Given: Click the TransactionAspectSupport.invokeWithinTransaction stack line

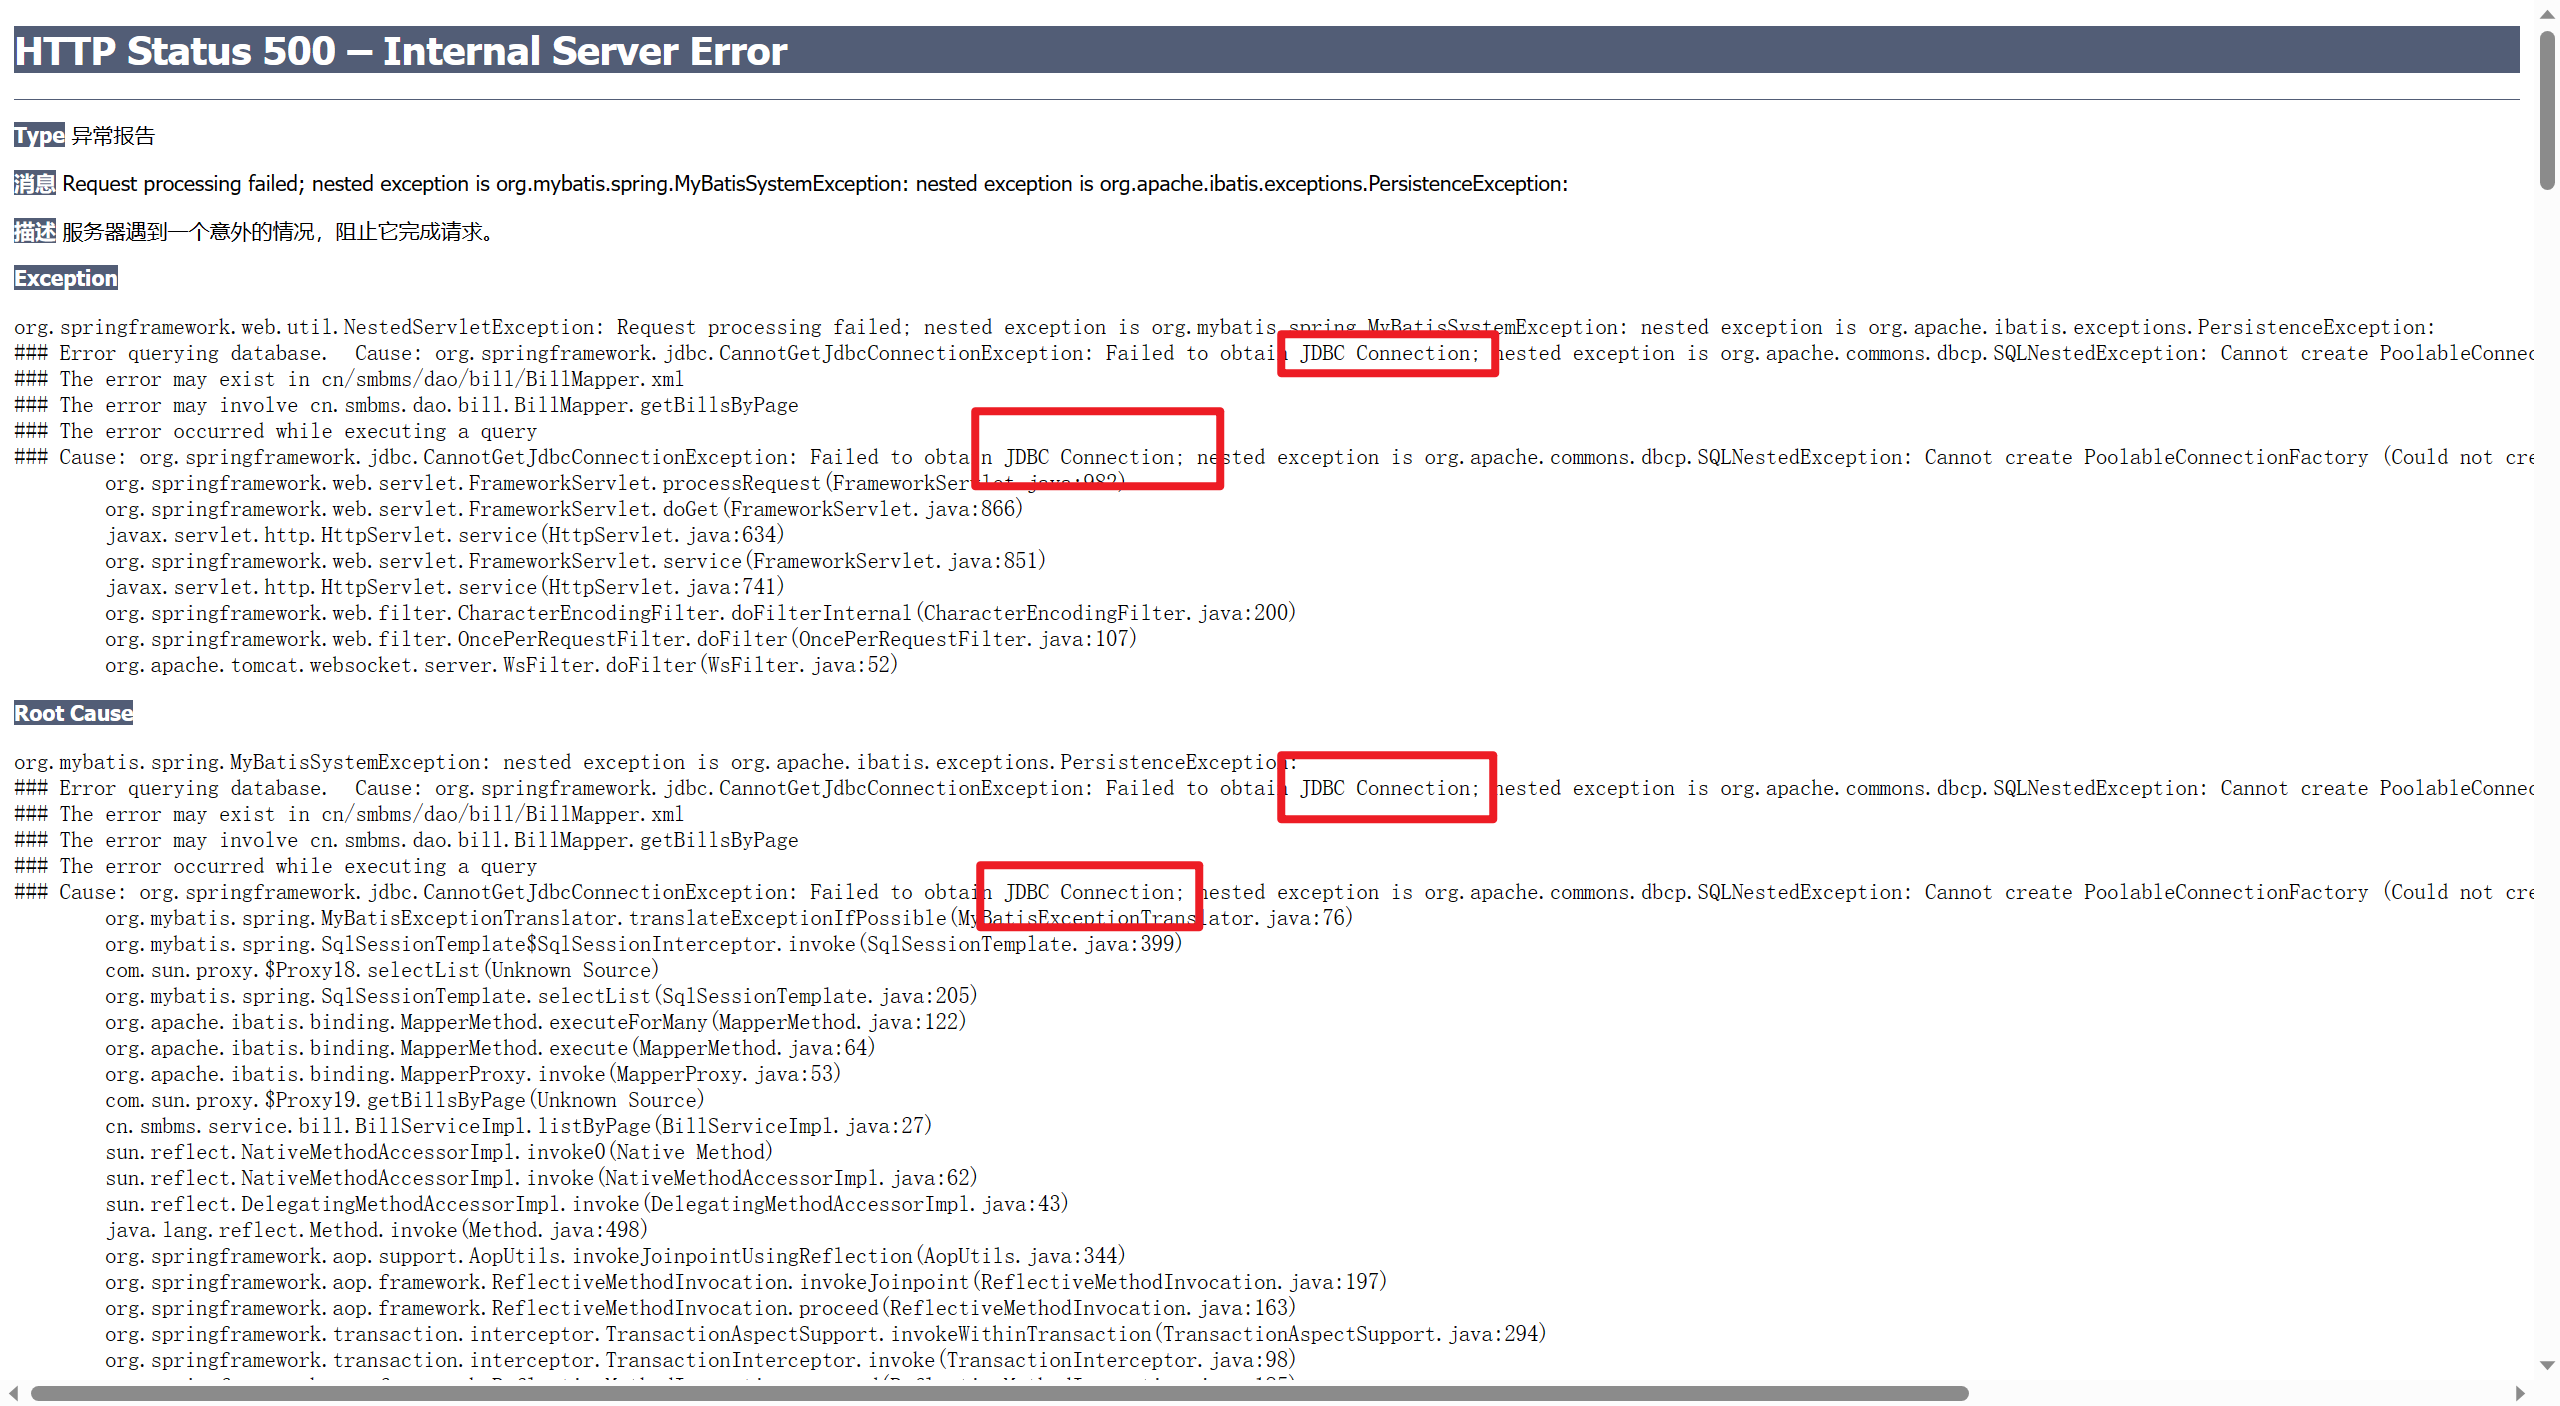Looking at the screenshot, I should [826, 1334].
